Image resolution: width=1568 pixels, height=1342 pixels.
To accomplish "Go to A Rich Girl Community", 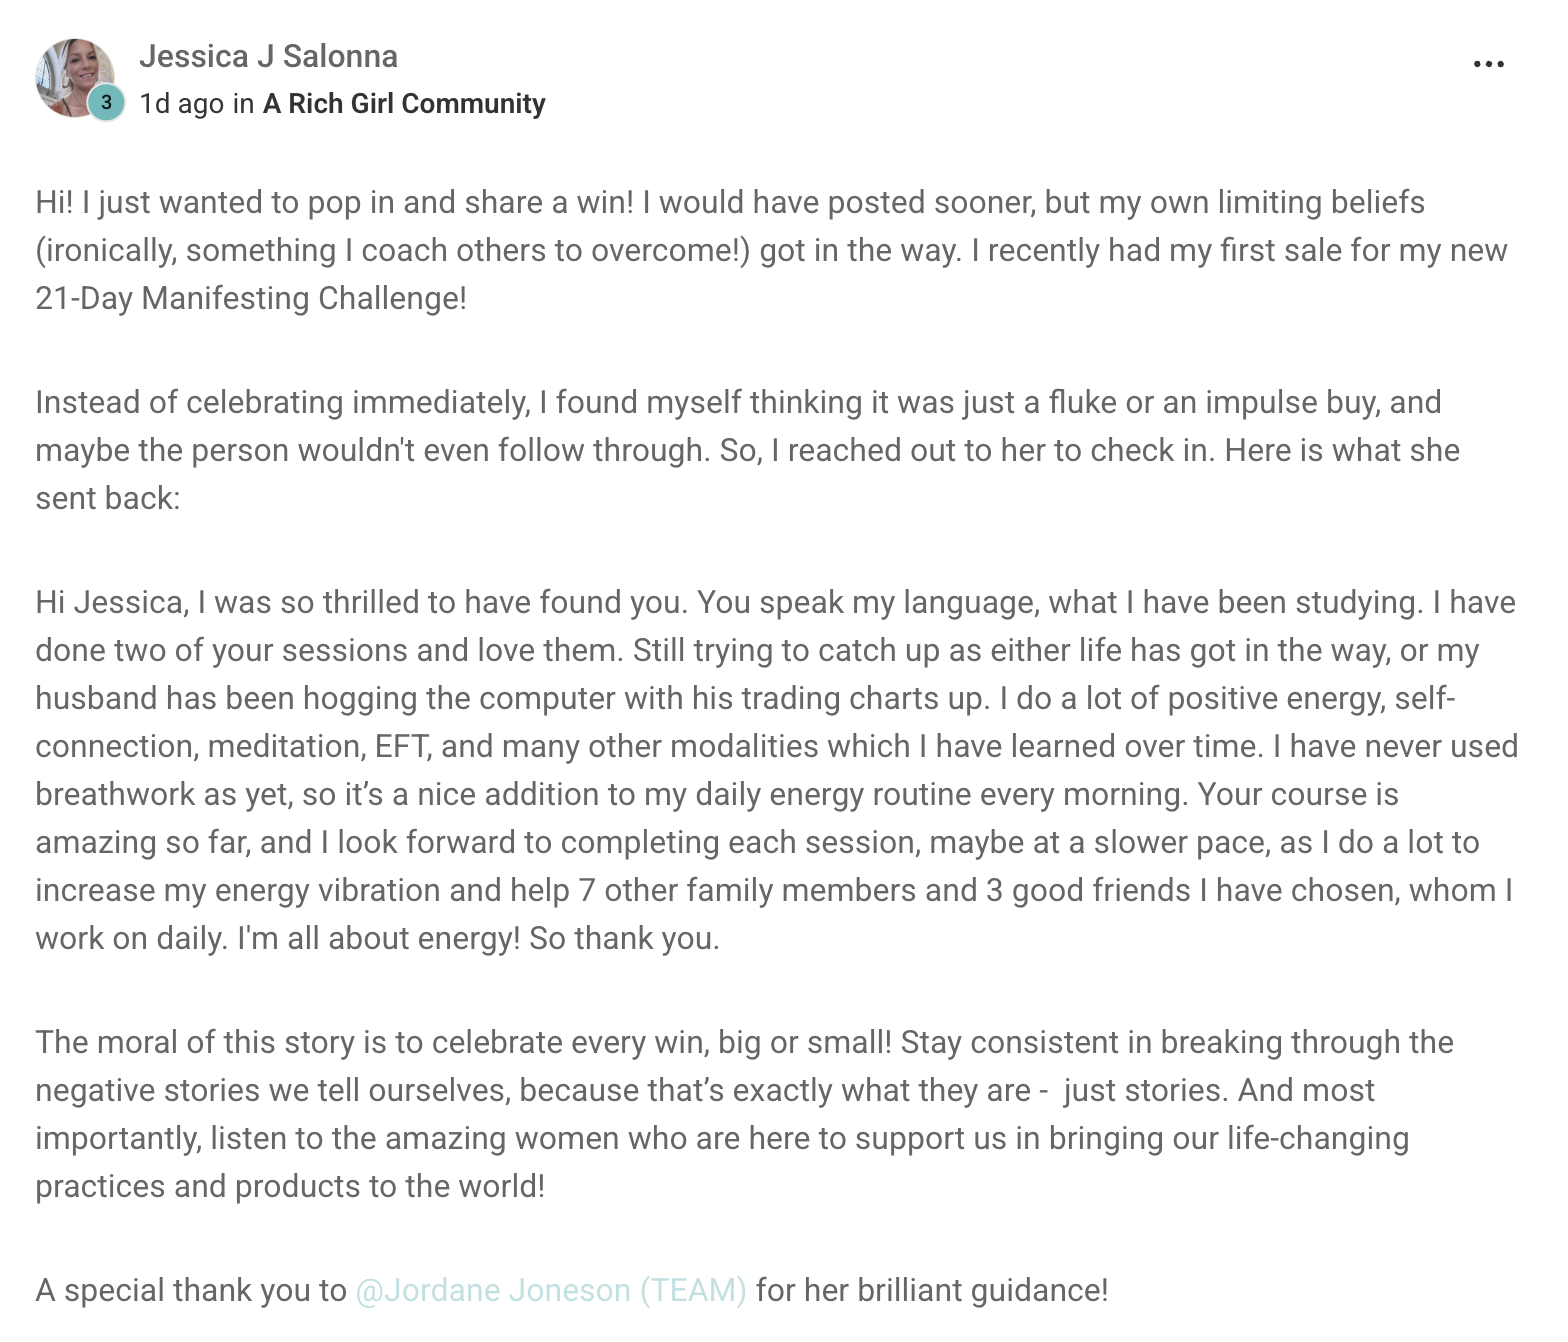I will 404,104.
